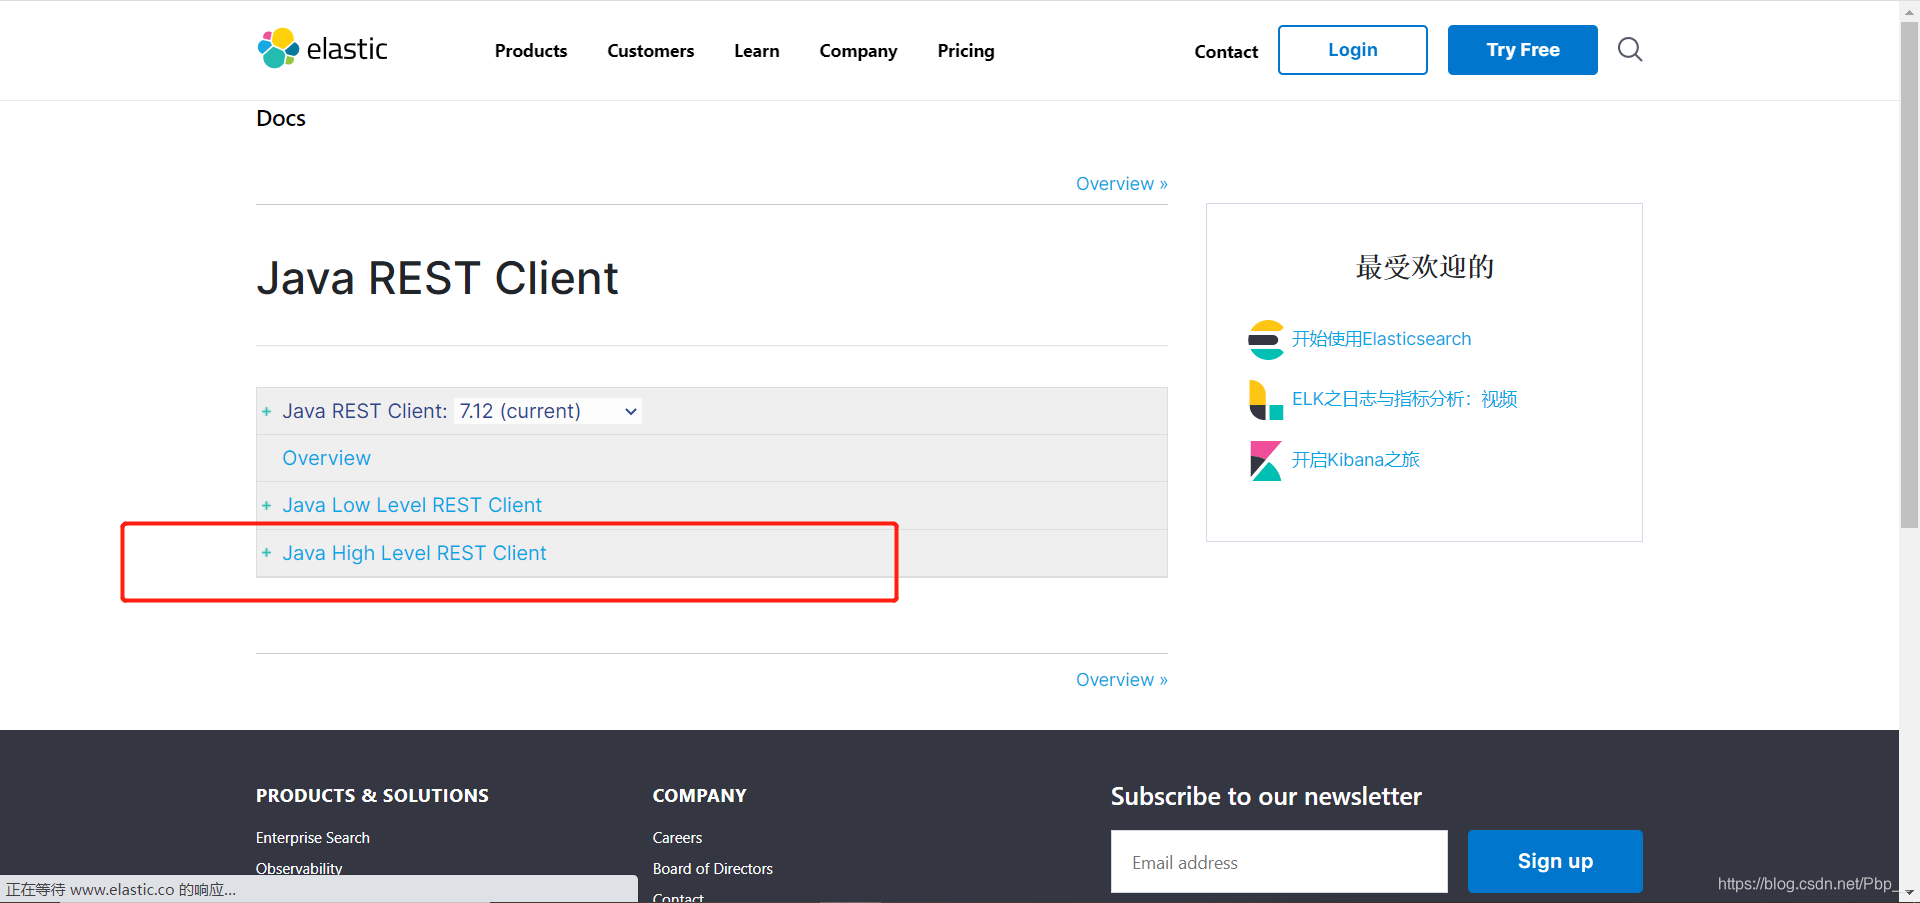Click the Kibana product icon

tap(1266, 461)
